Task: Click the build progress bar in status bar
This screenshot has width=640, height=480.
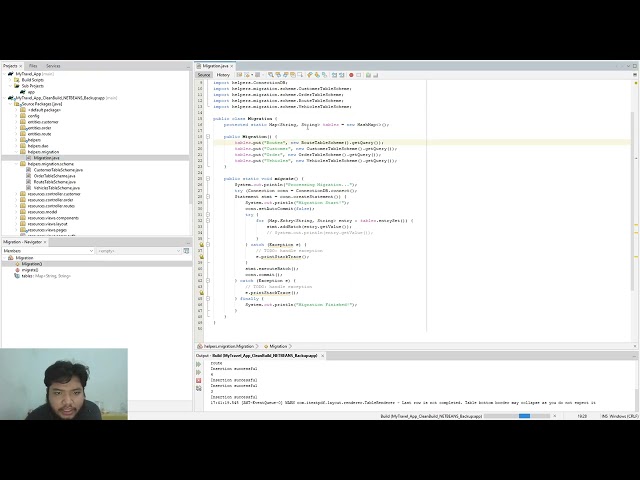Action: pyautogui.click(x=517, y=416)
